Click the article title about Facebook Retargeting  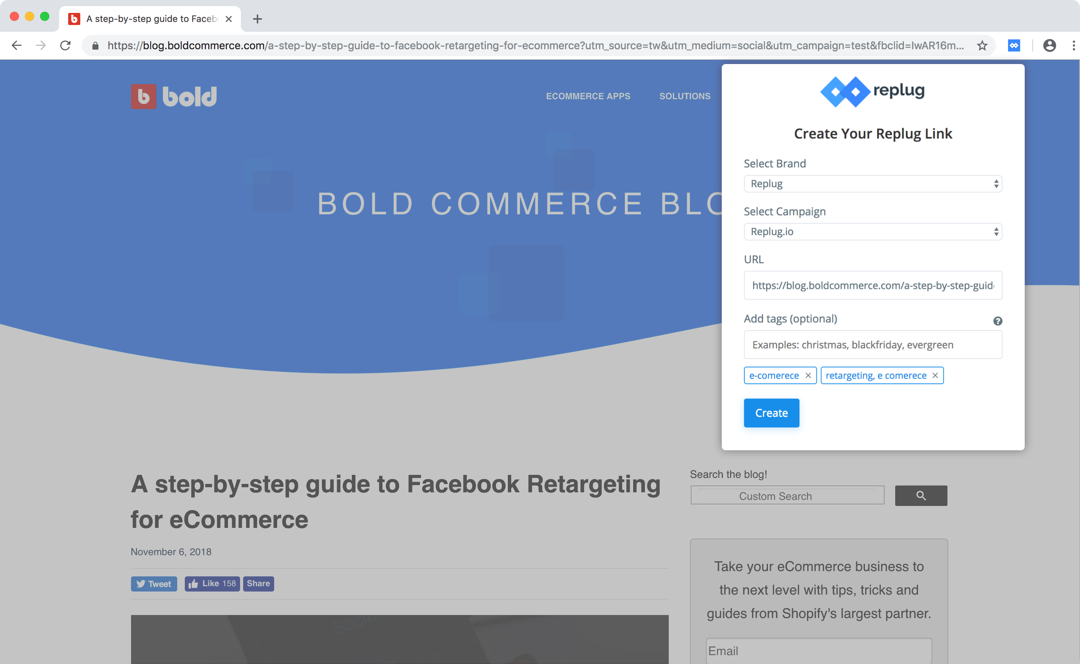395,501
